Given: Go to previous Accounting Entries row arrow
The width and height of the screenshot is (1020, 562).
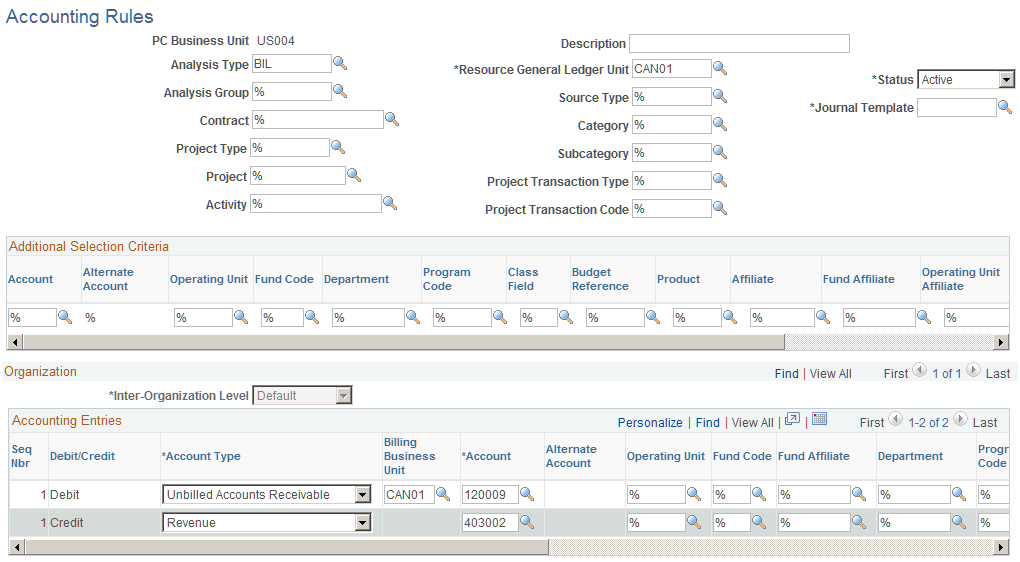Looking at the screenshot, I should [x=896, y=420].
